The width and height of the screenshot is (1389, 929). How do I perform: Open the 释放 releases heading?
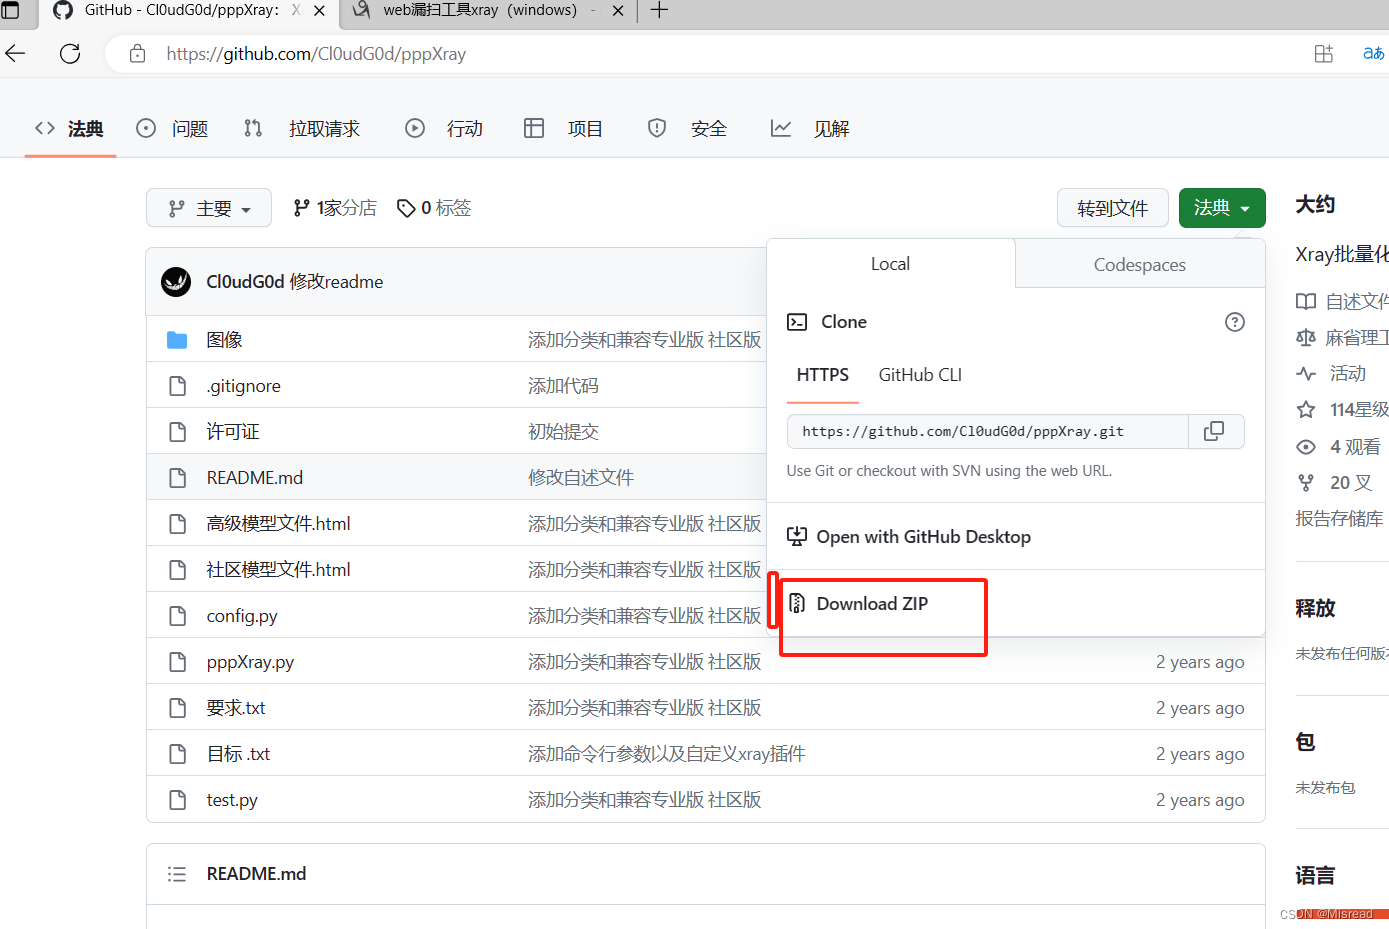coord(1315,608)
